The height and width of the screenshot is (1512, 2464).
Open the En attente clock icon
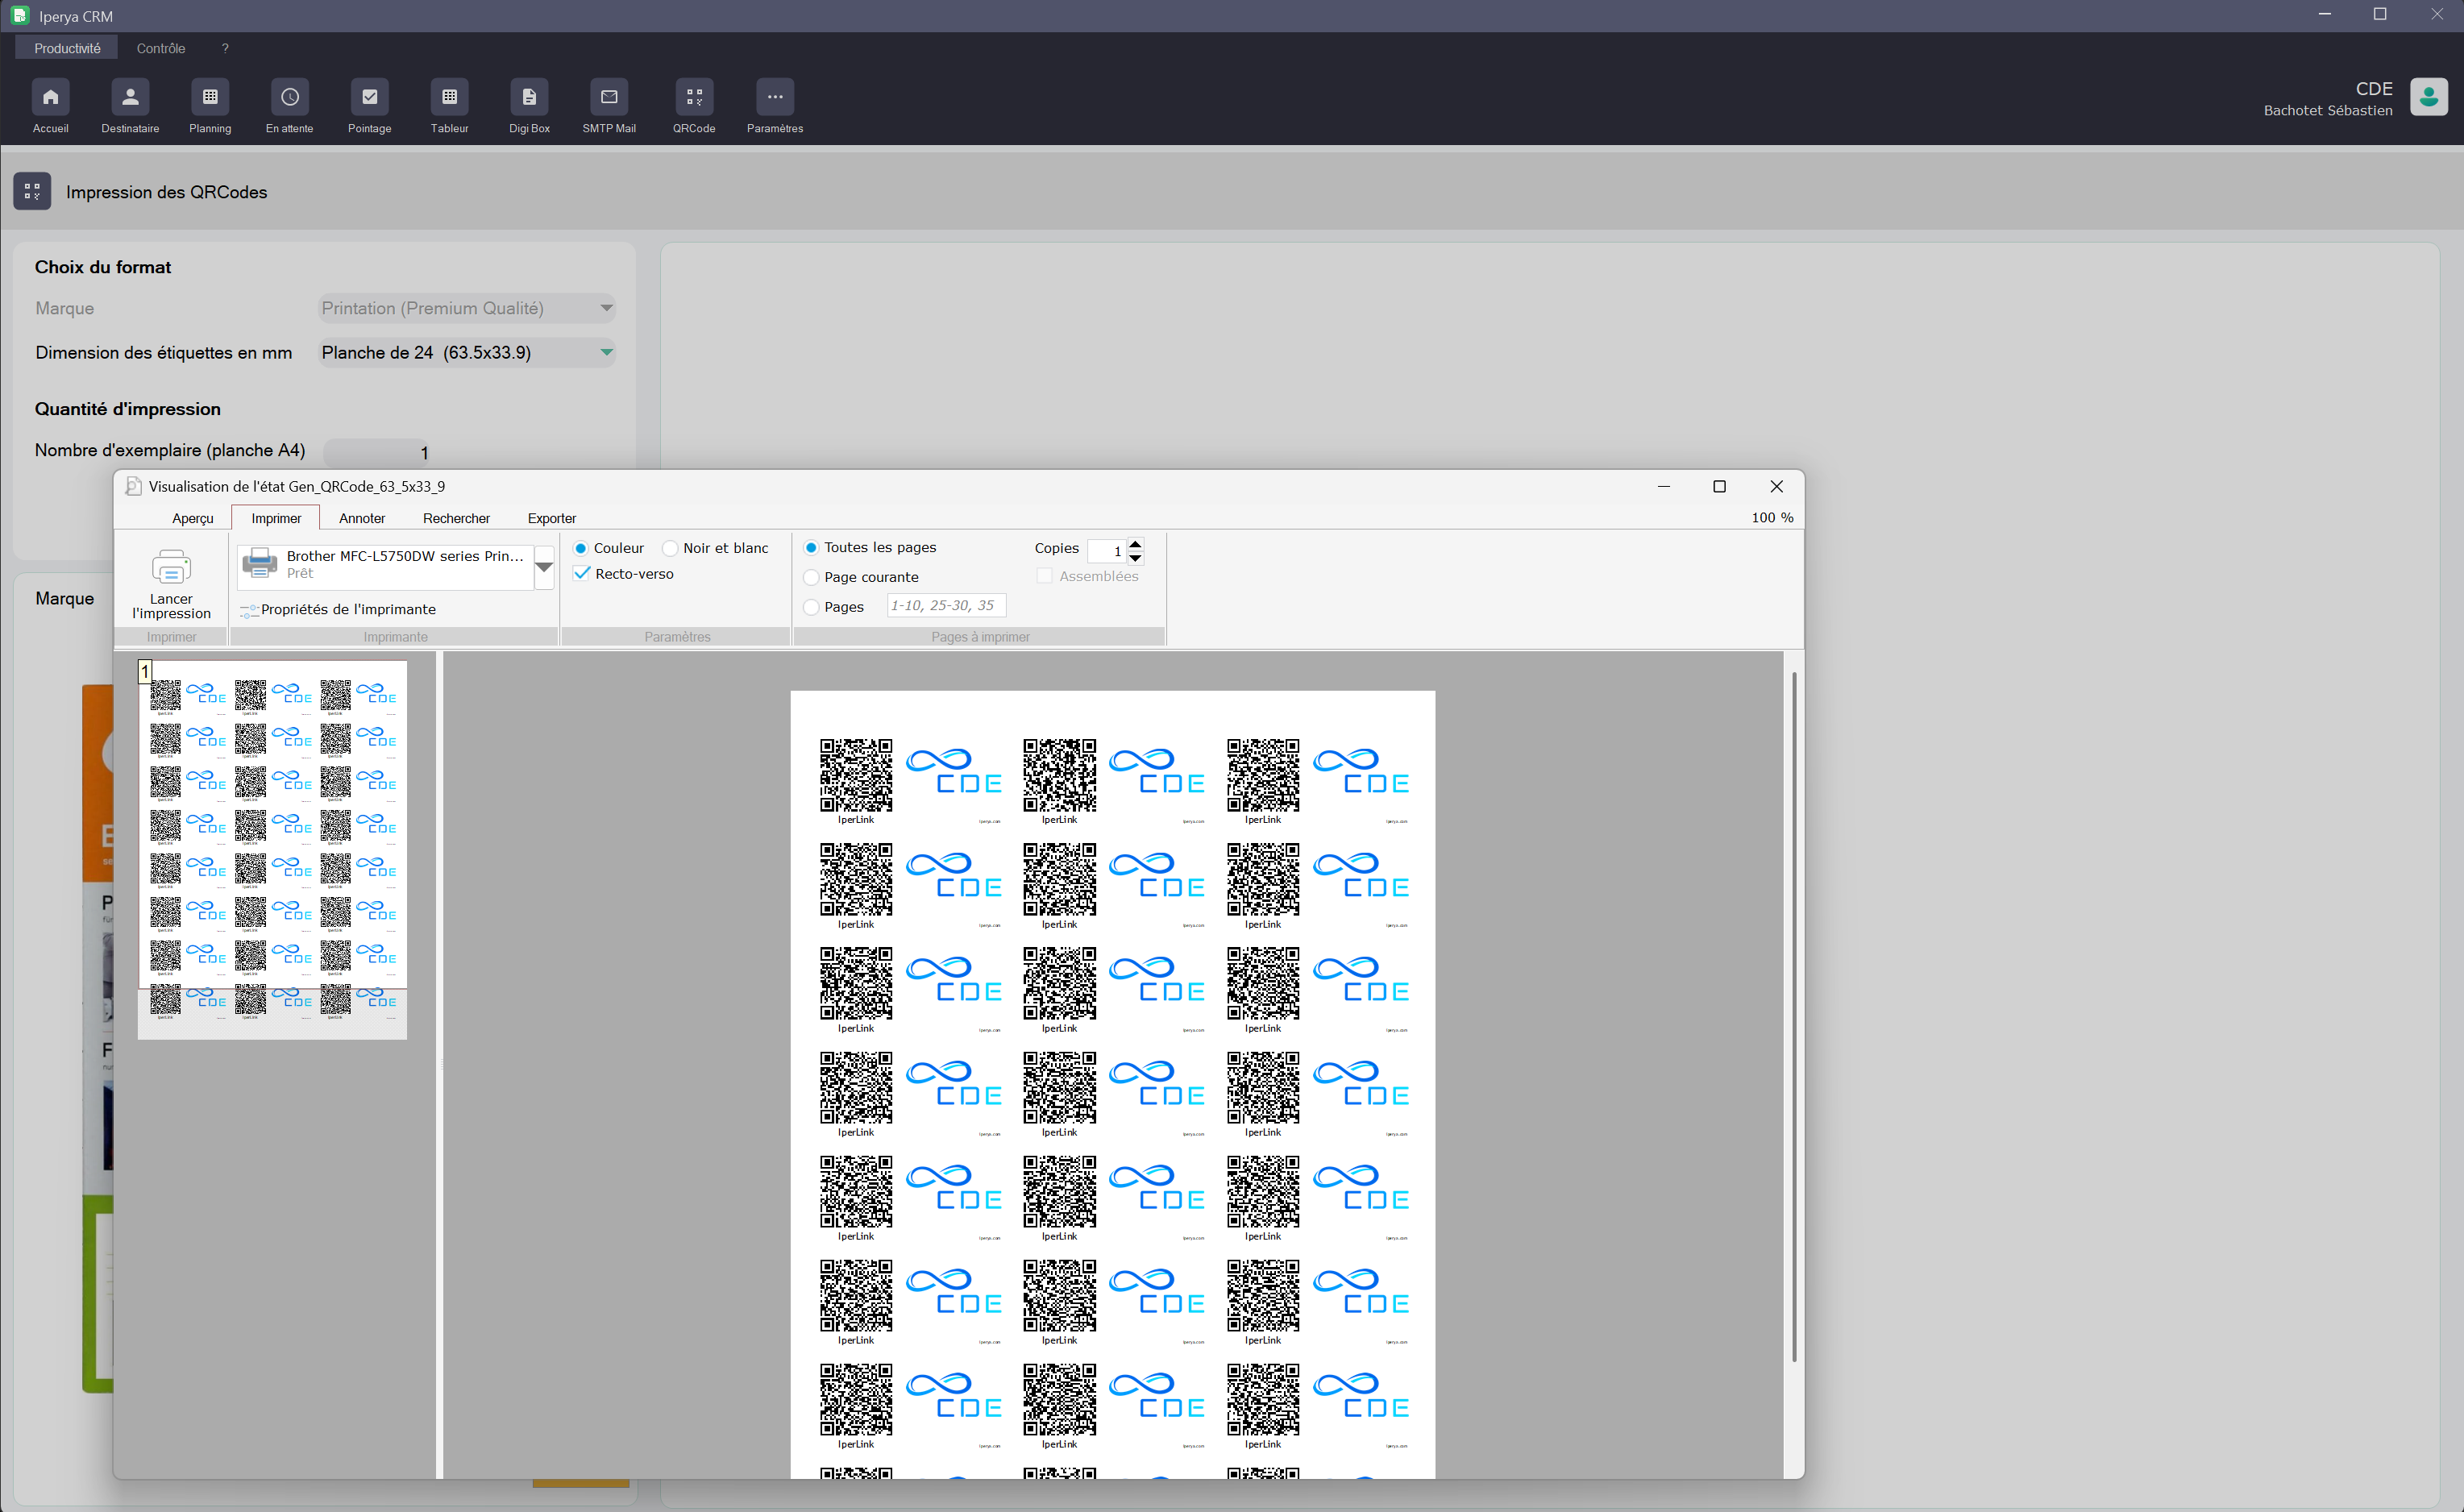[290, 97]
